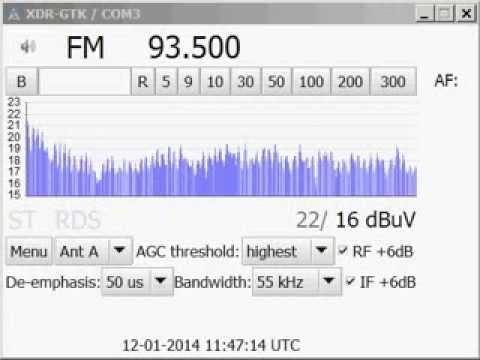Open the Ant A antenna dropdown
This screenshot has height=360, width=480.
point(94,251)
